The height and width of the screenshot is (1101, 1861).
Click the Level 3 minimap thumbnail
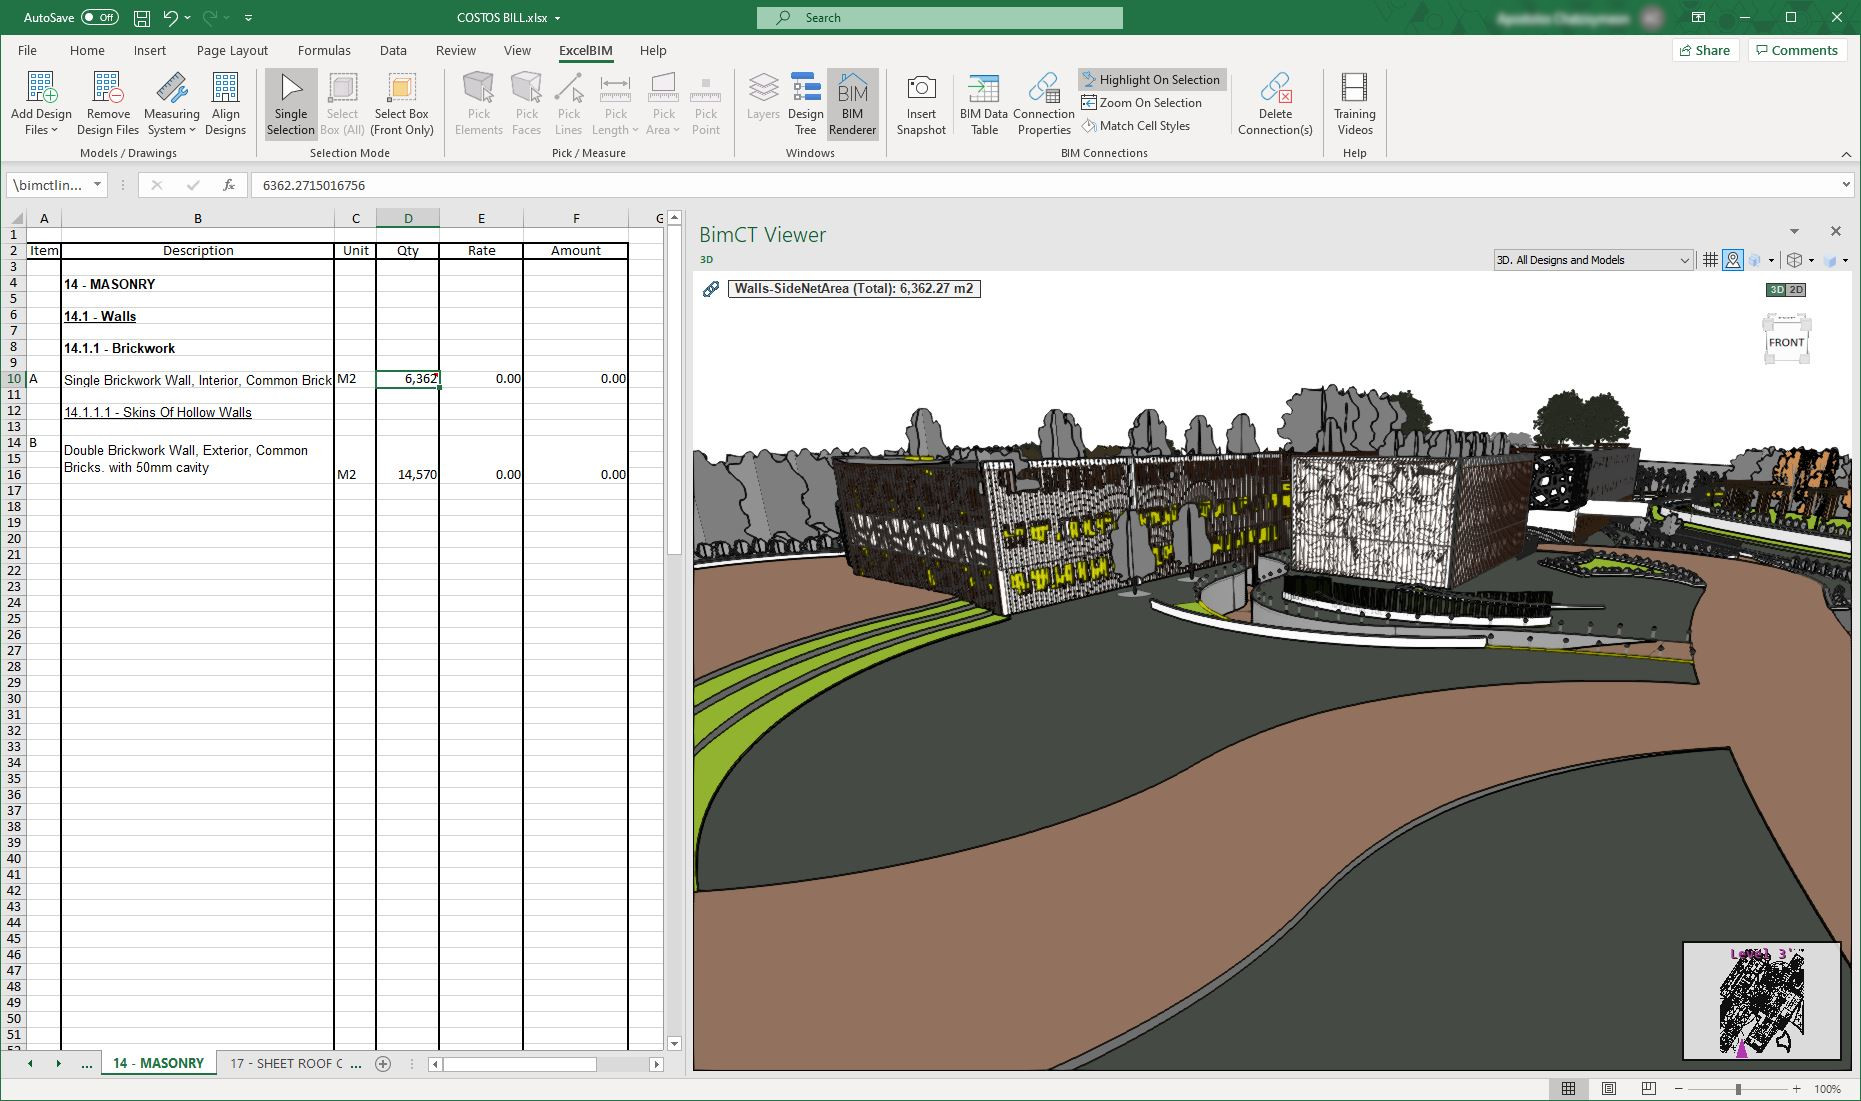[x=1762, y=1001]
